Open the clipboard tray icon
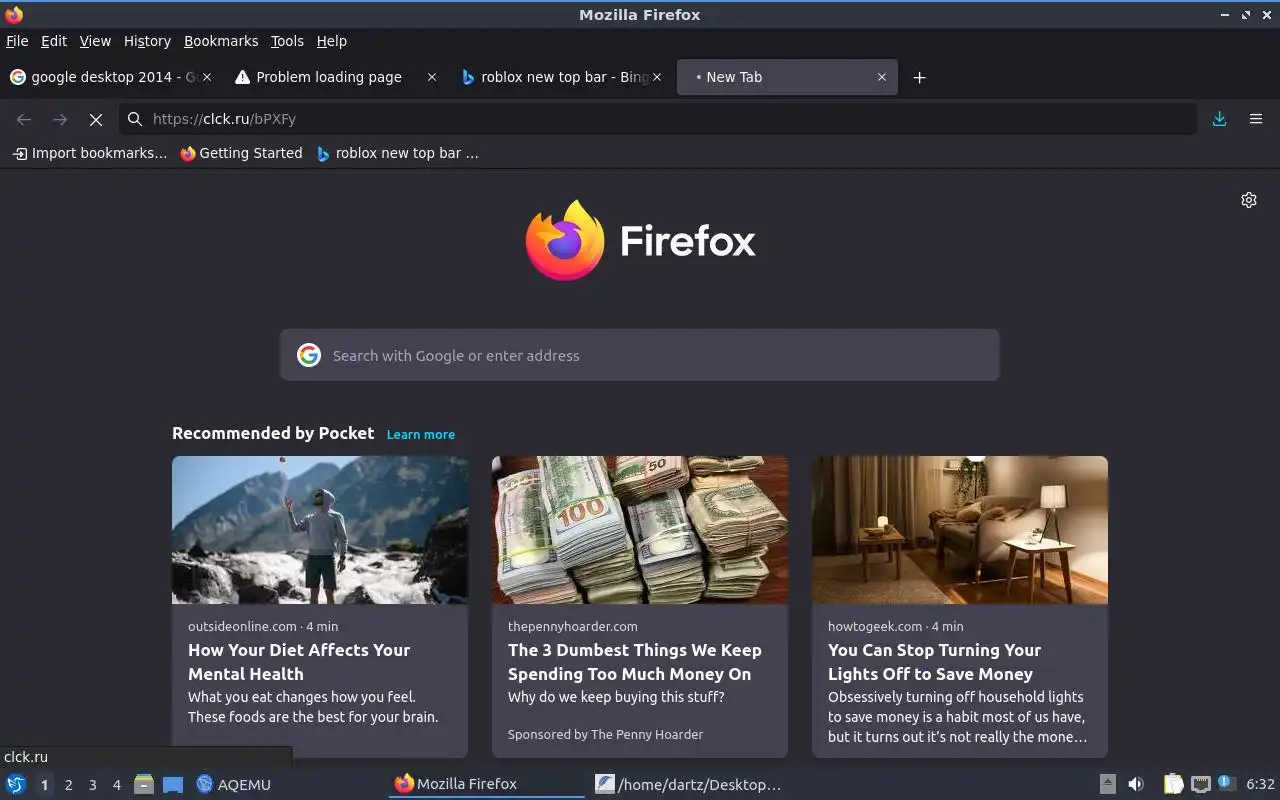 1173,784
